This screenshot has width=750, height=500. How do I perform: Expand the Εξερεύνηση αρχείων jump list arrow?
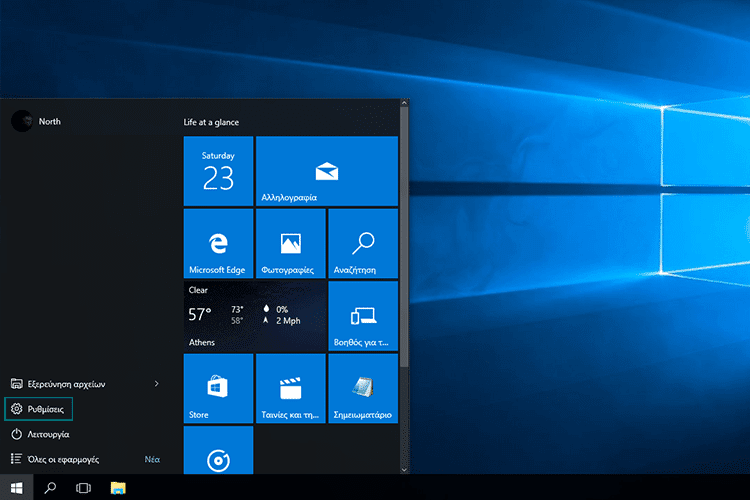[156, 384]
